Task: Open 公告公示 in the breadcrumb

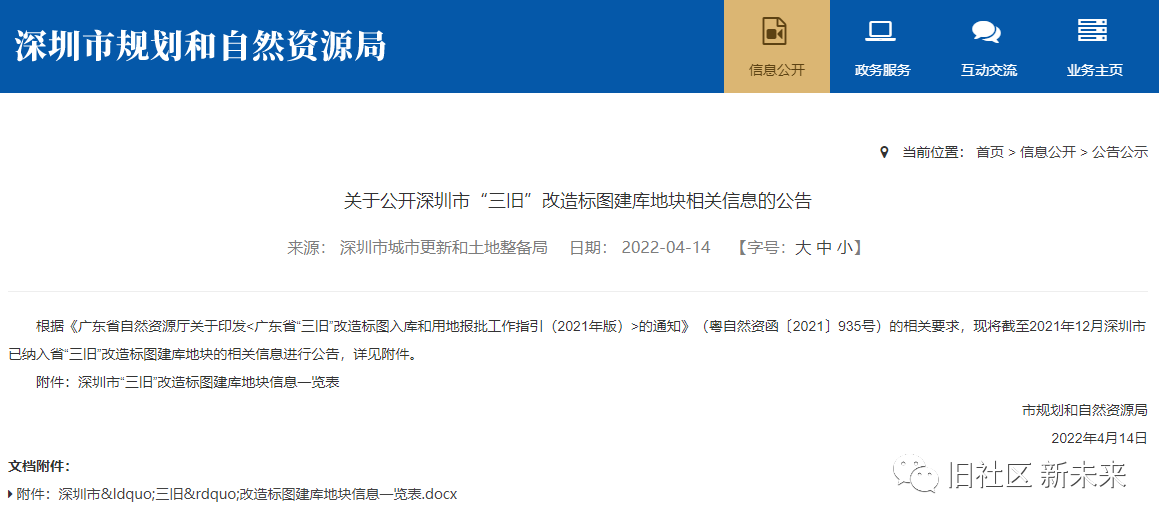Action: tap(1119, 152)
